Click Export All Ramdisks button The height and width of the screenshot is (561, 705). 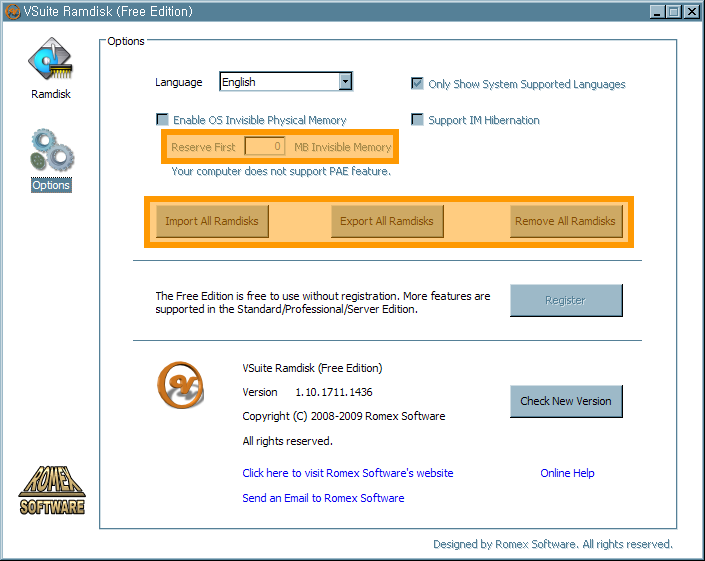pyautogui.click(x=387, y=221)
